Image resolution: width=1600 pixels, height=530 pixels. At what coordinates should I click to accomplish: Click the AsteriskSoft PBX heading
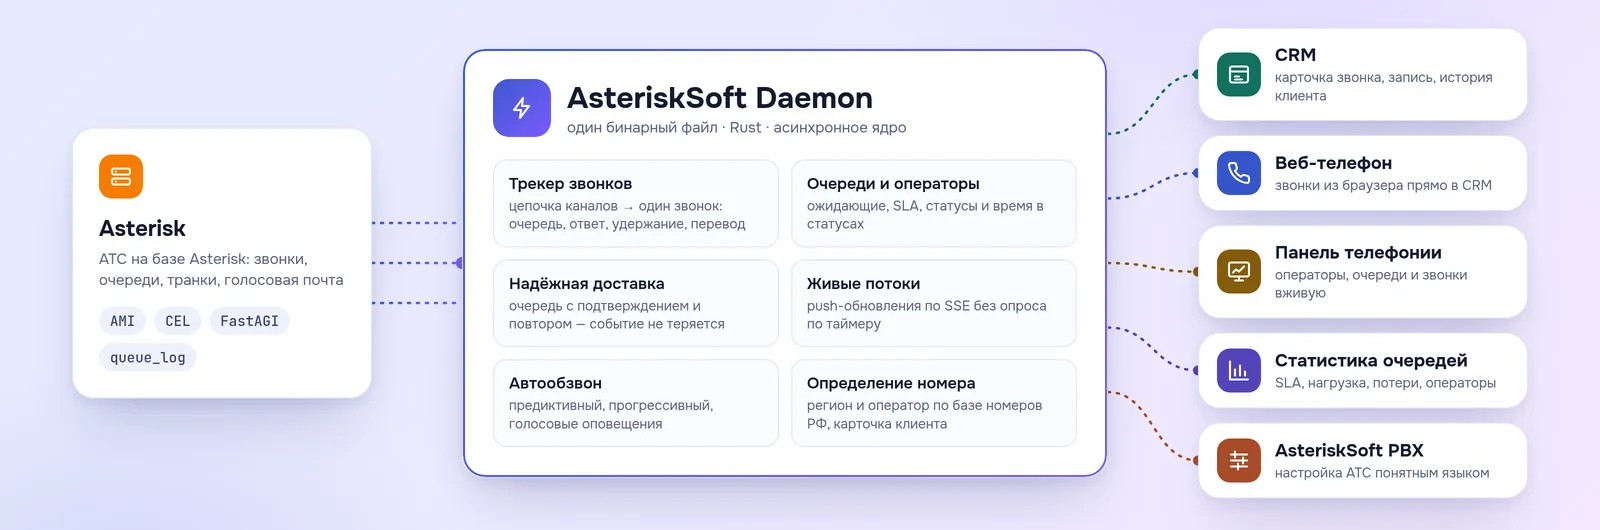click(1349, 451)
